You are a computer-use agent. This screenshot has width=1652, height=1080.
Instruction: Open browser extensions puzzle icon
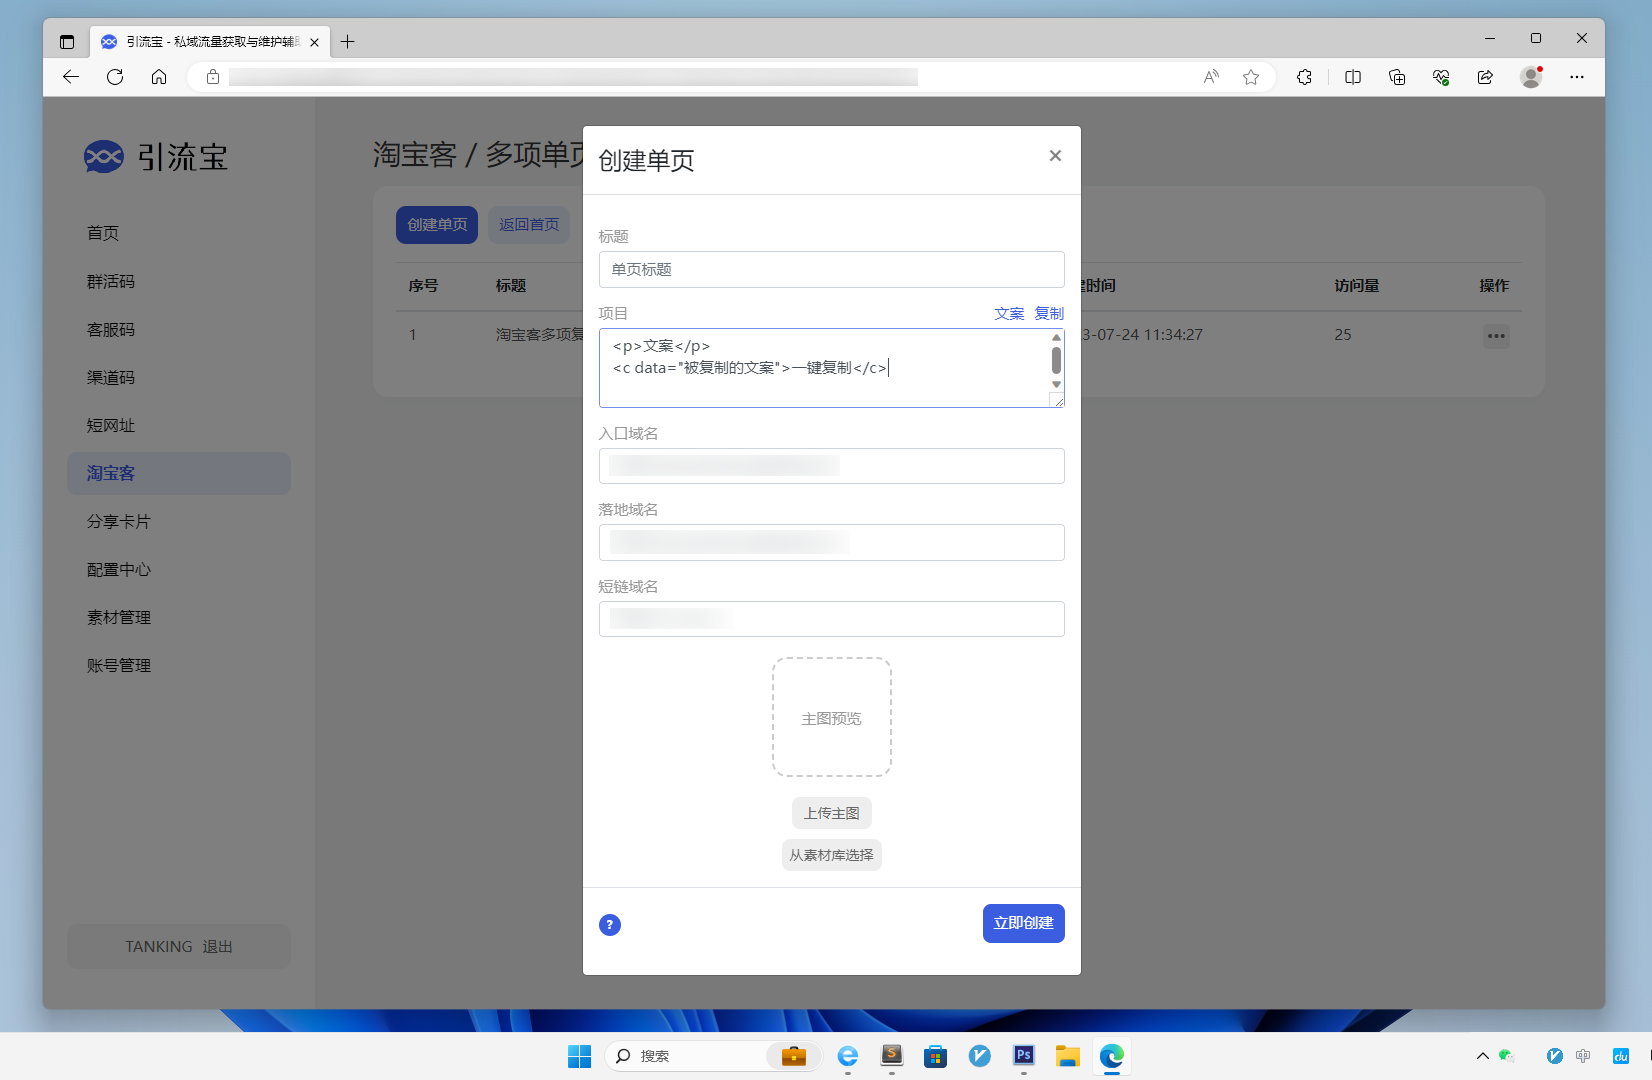(1304, 77)
